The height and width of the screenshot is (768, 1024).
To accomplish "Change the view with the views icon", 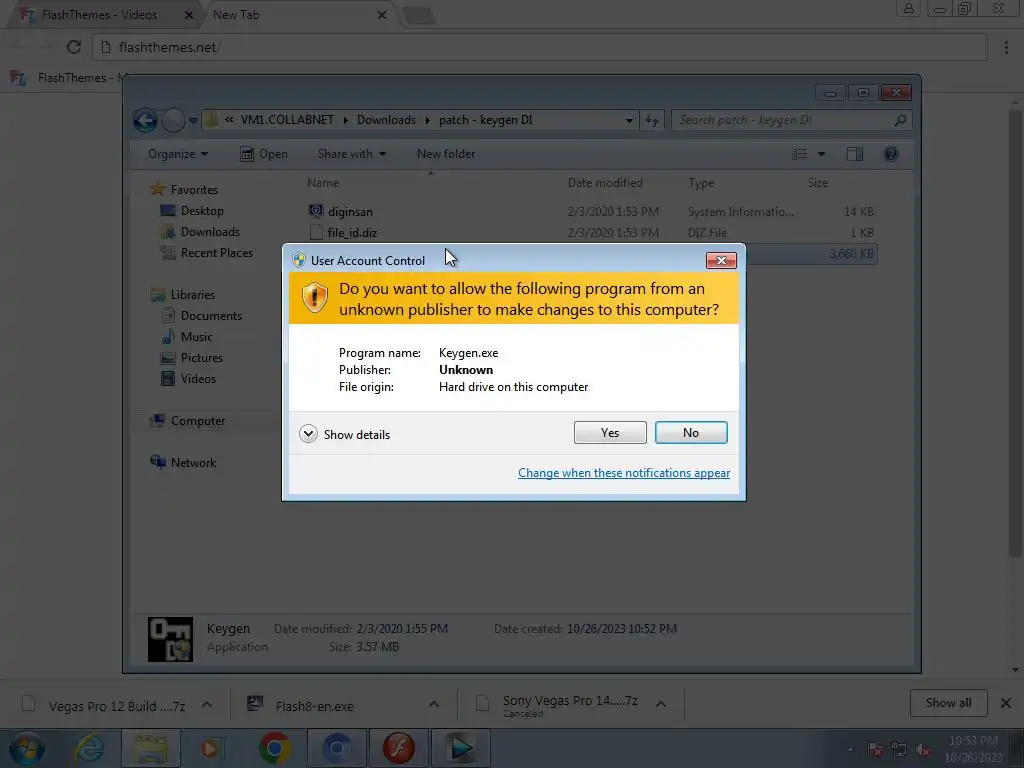I will tap(799, 154).
